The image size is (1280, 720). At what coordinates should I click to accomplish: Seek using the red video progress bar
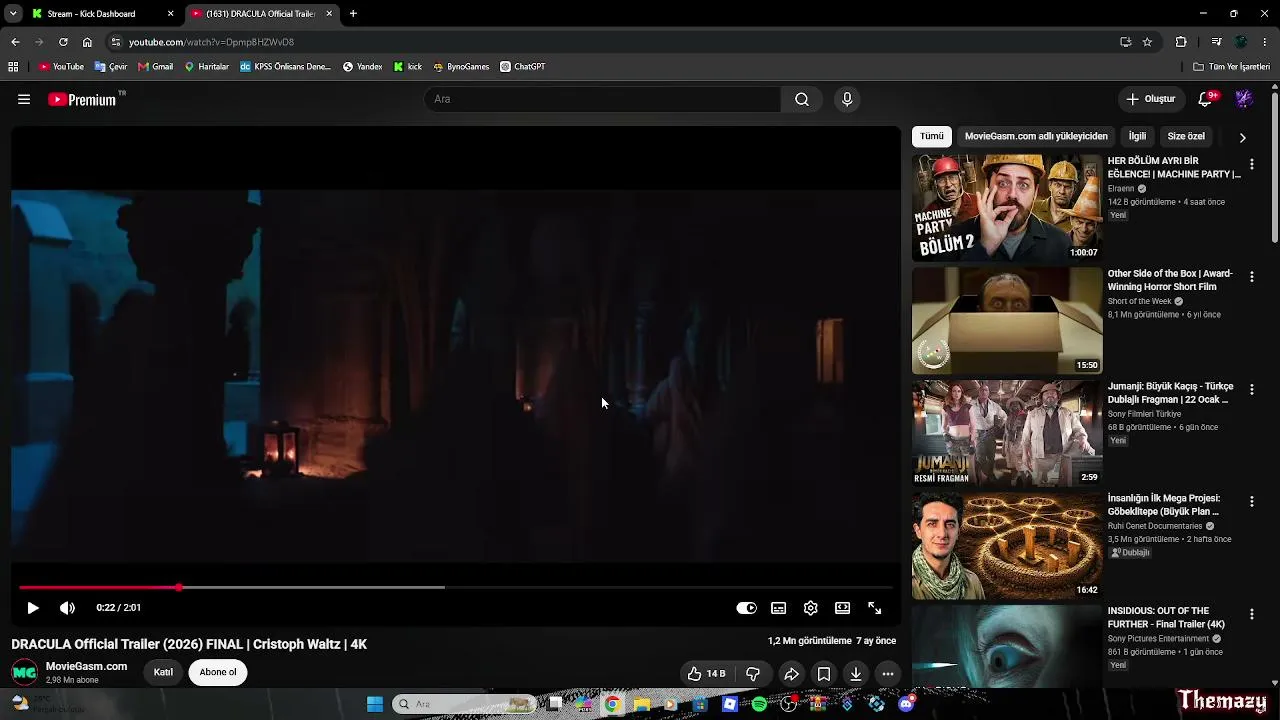coord(455,587)
